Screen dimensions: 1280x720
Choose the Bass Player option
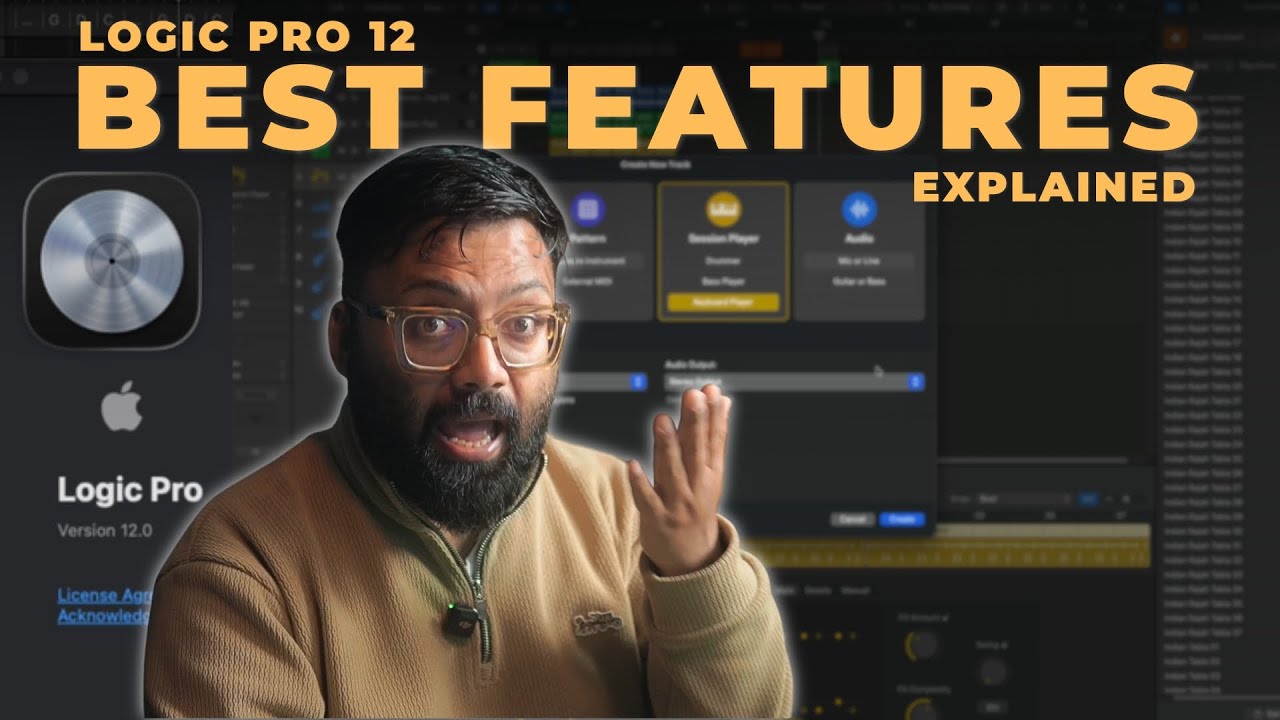pyautogui.click(x=723, y=282)
